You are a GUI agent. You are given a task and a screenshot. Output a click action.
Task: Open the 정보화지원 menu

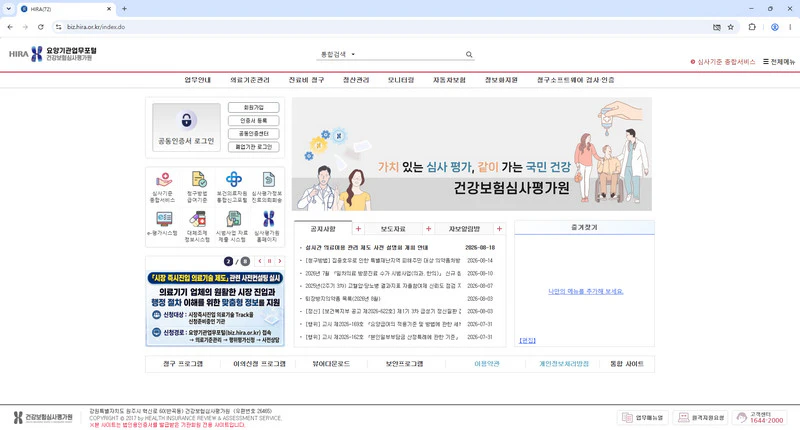[x=501, y=80]
